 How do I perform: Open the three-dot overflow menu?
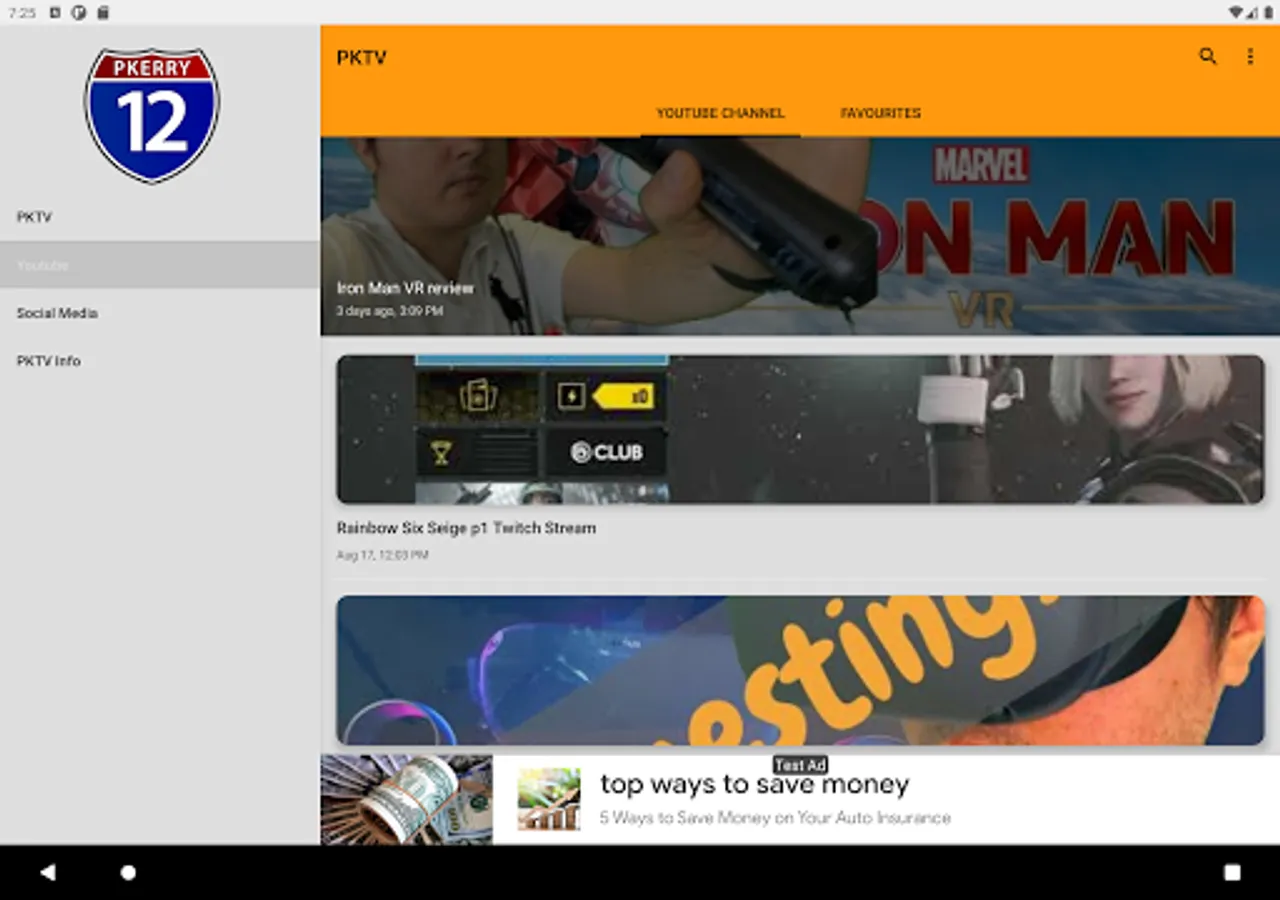tap(1250, 57)
